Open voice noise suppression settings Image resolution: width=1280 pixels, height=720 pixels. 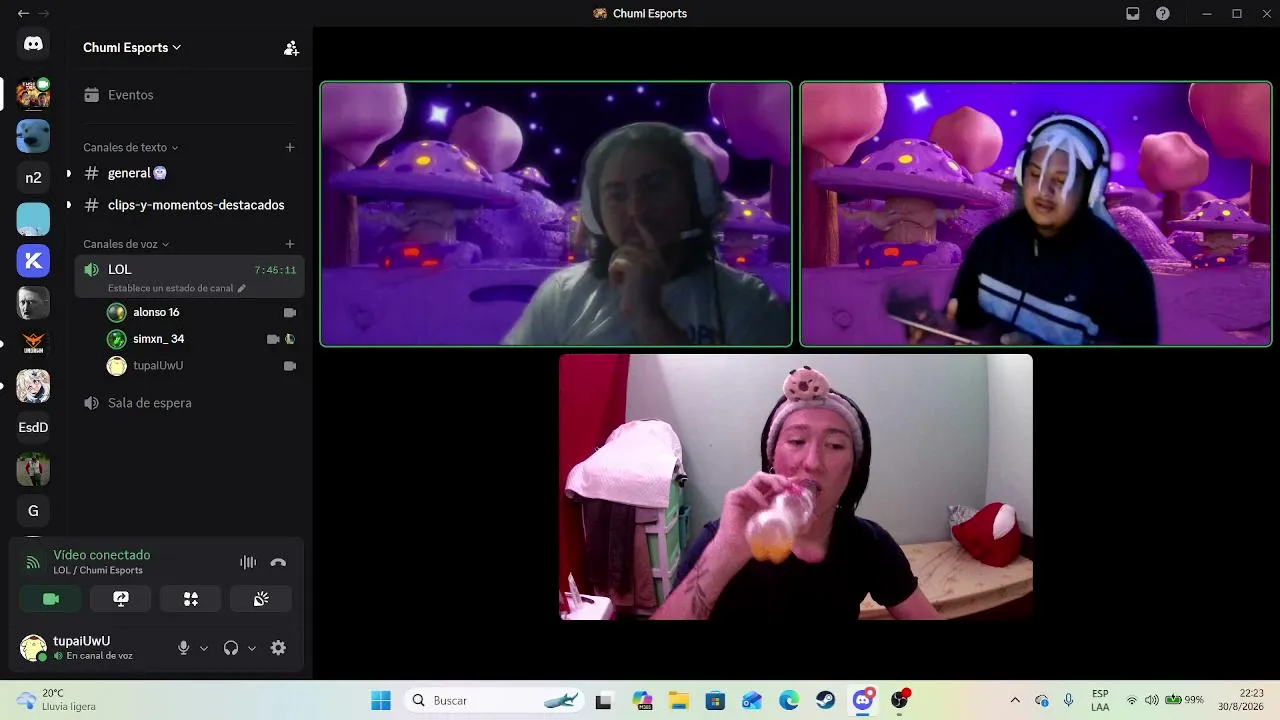pos(248,562)
